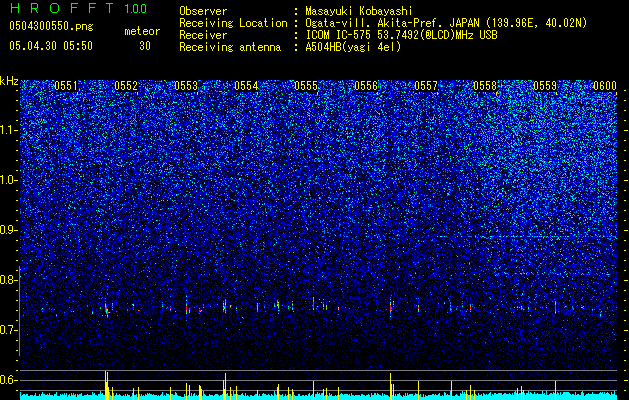
Task: Click the Receiving Location label
Action: [233, 23]
